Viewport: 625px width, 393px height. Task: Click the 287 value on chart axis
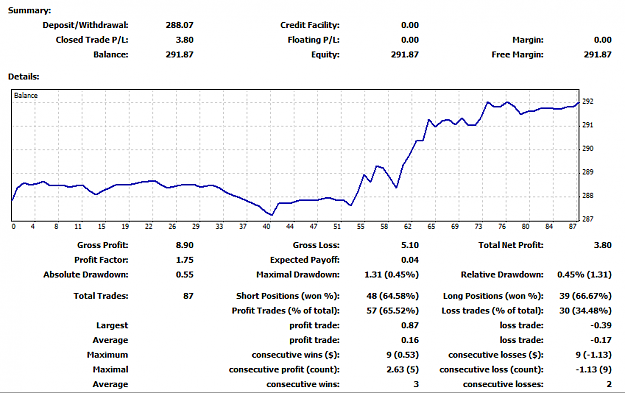point(588,219)
